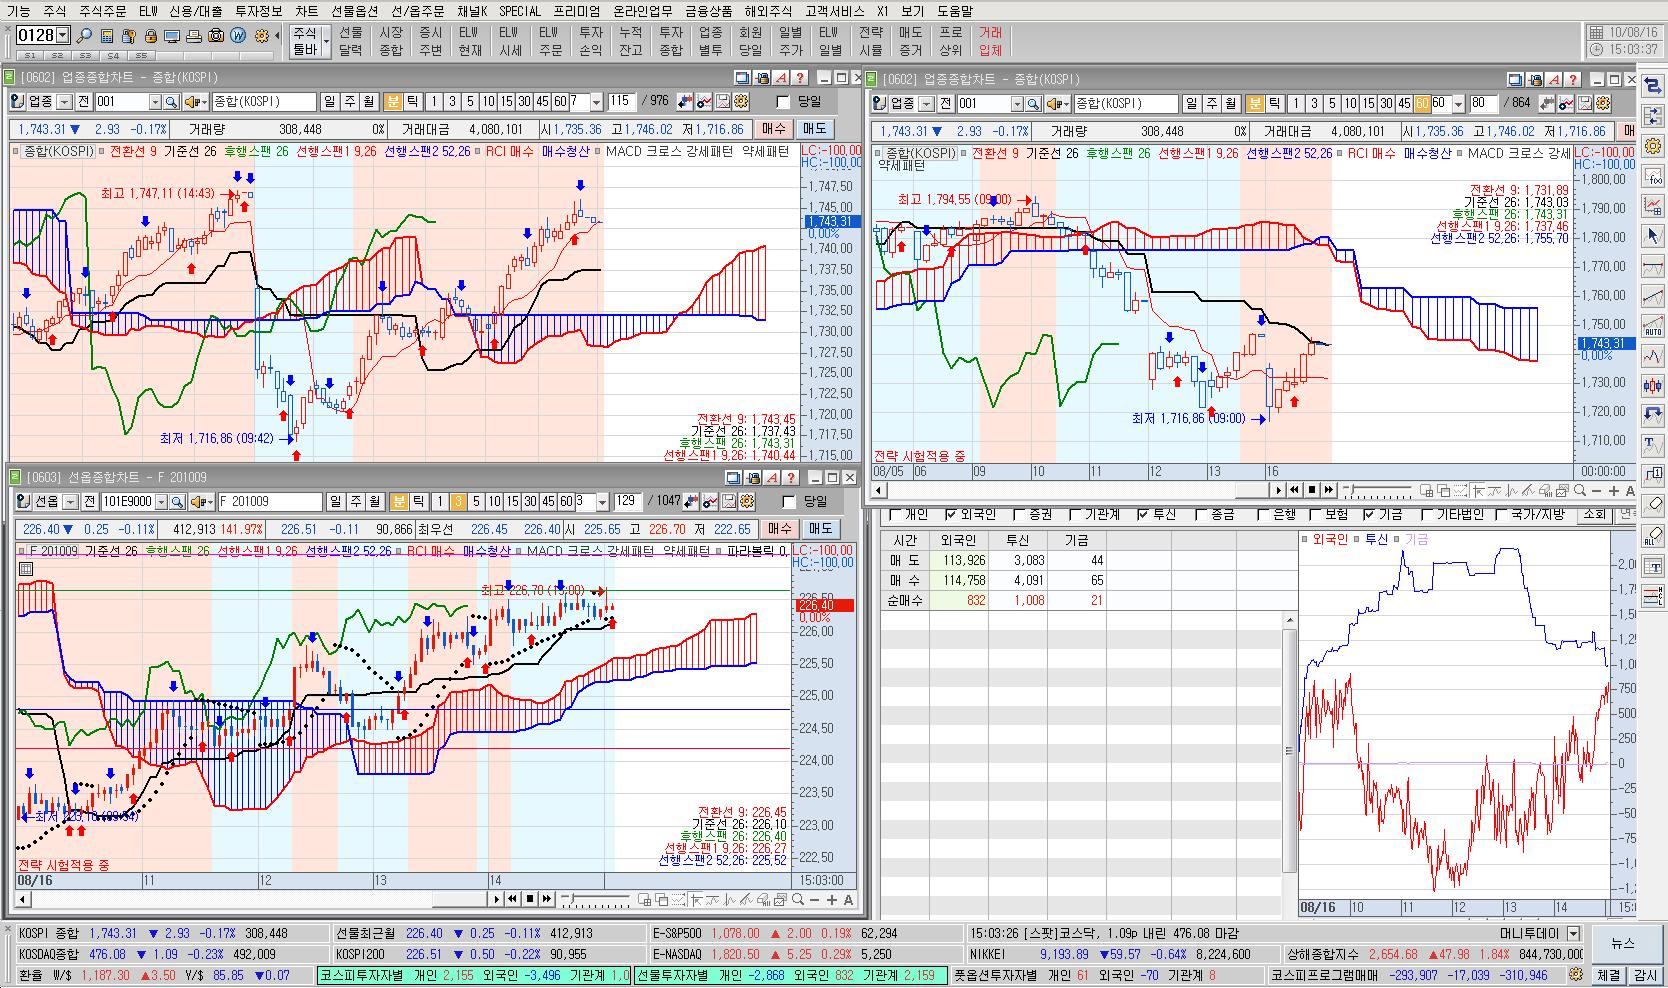Click the 매수 button in futures chart
The image size is (1668, 988).
(779, 529)
